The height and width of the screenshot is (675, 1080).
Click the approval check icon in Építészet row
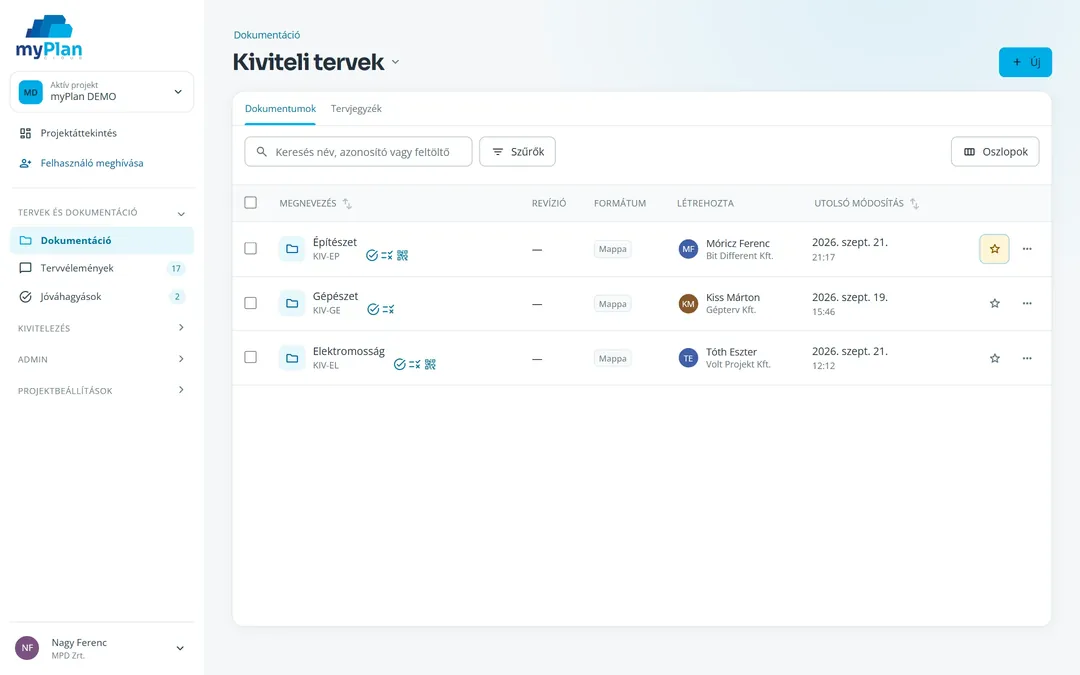[x=372, y=256]
